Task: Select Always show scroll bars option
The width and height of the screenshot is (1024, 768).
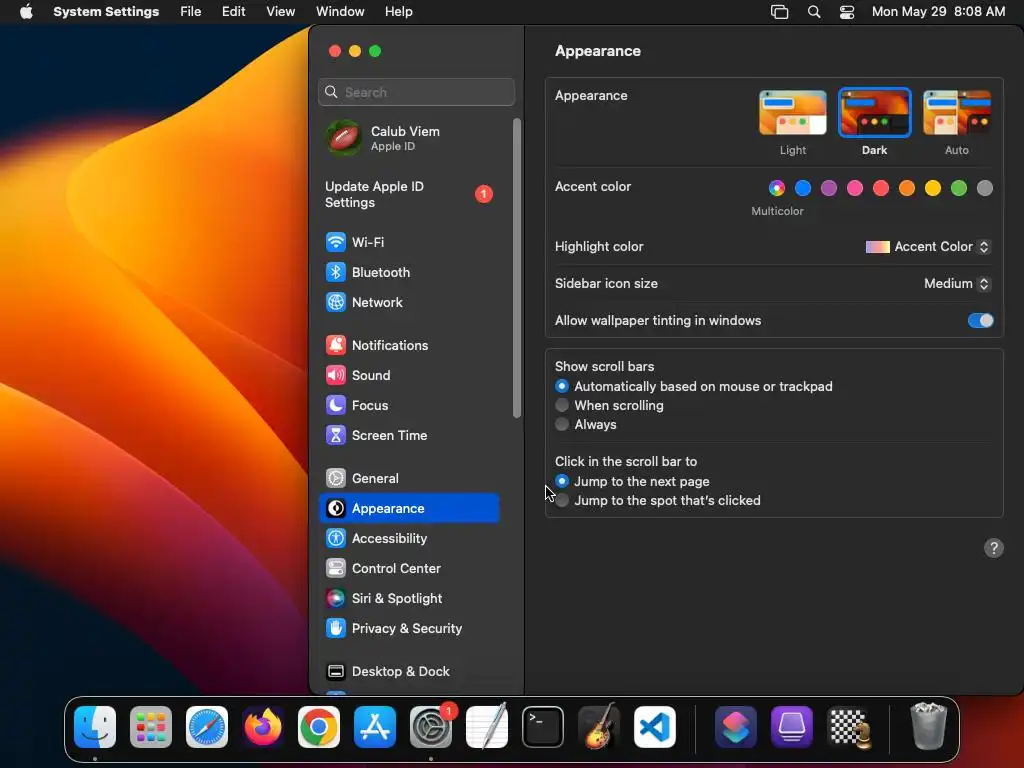Action: [562, 424]
